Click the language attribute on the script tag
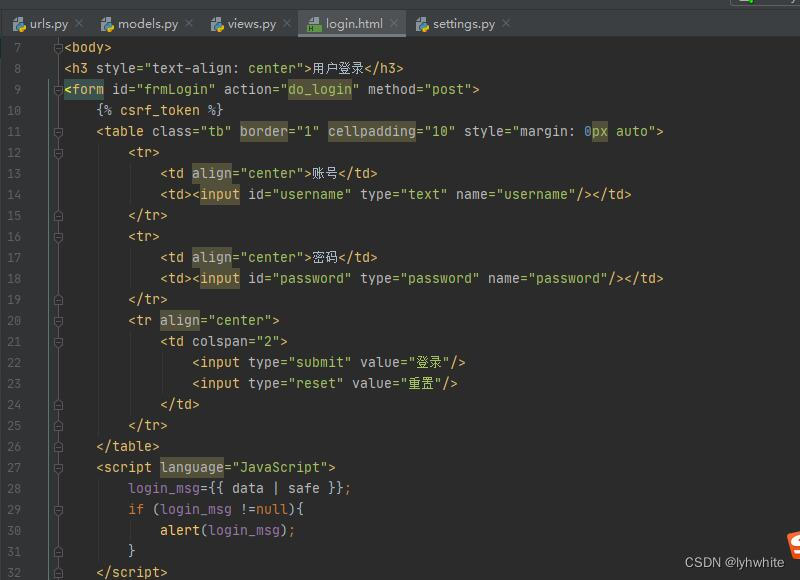This screenshot has width=800, height=580. click(x=192, y=467)
